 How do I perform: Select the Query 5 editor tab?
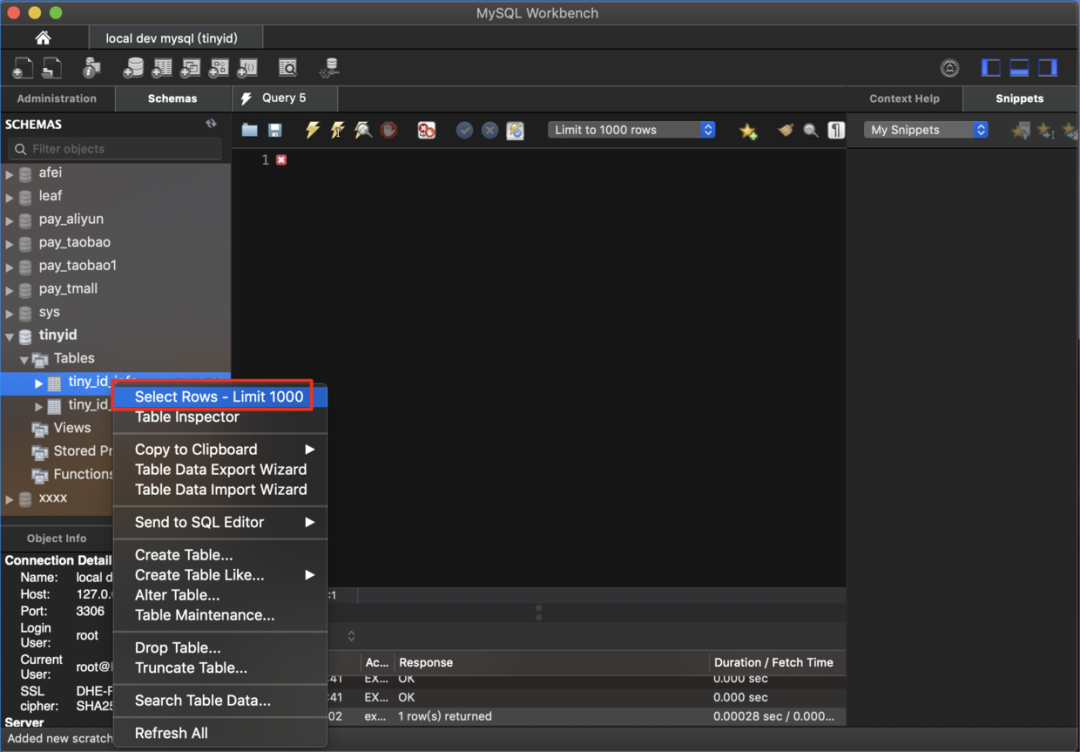click(x=284, y=98)
